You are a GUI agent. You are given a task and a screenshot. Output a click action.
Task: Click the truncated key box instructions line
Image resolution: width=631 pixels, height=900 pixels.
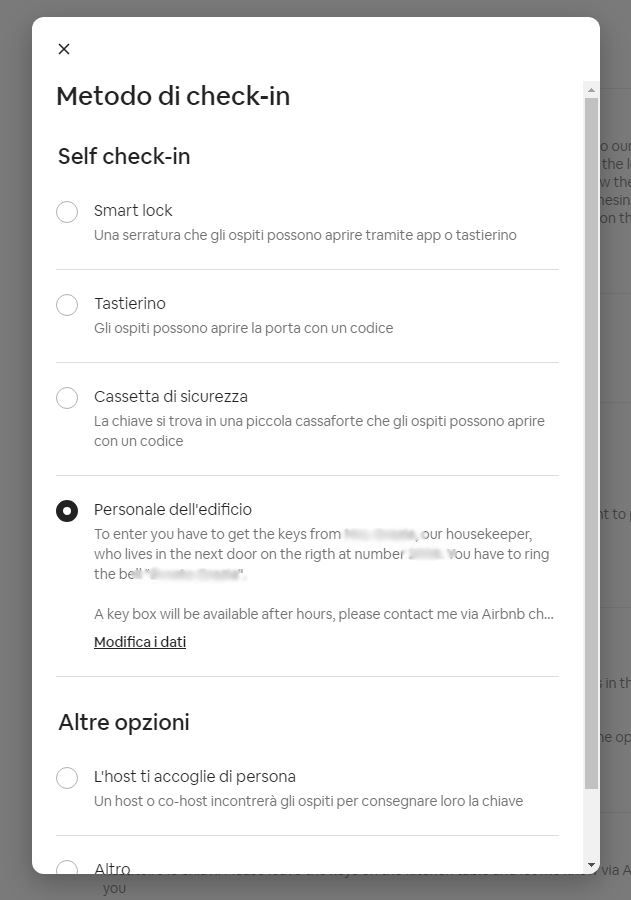click(323, 614)
